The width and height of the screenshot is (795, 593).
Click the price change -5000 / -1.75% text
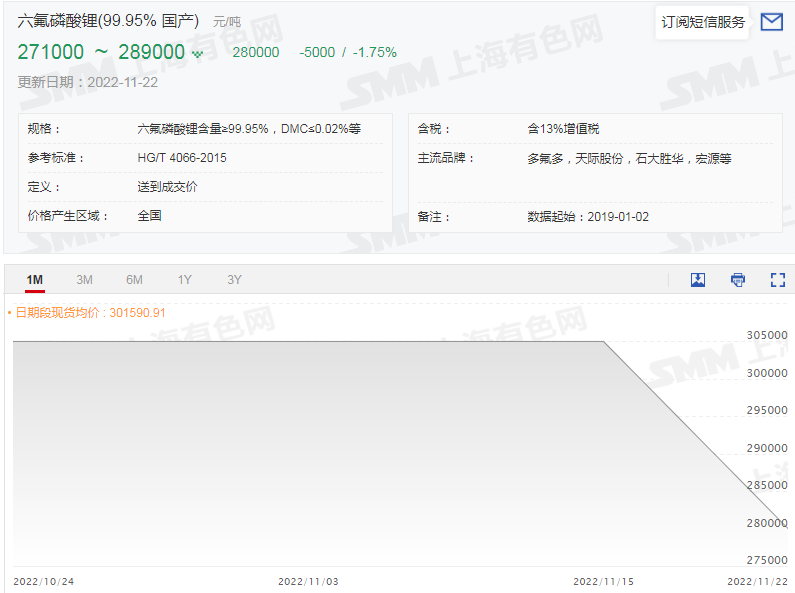[x=347, y=52]
